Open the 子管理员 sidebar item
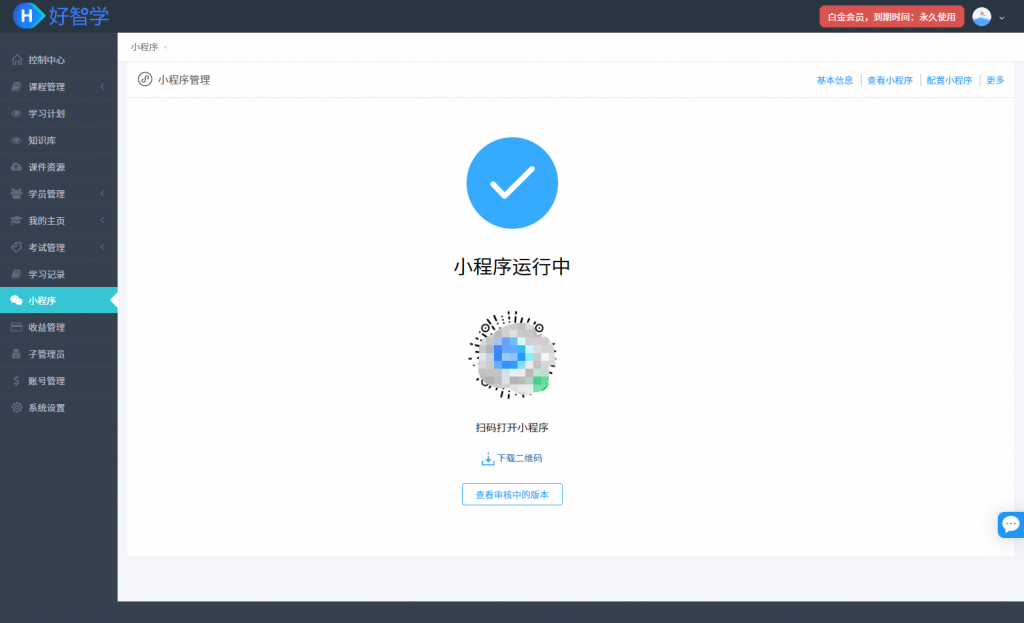 click(59, 354)
